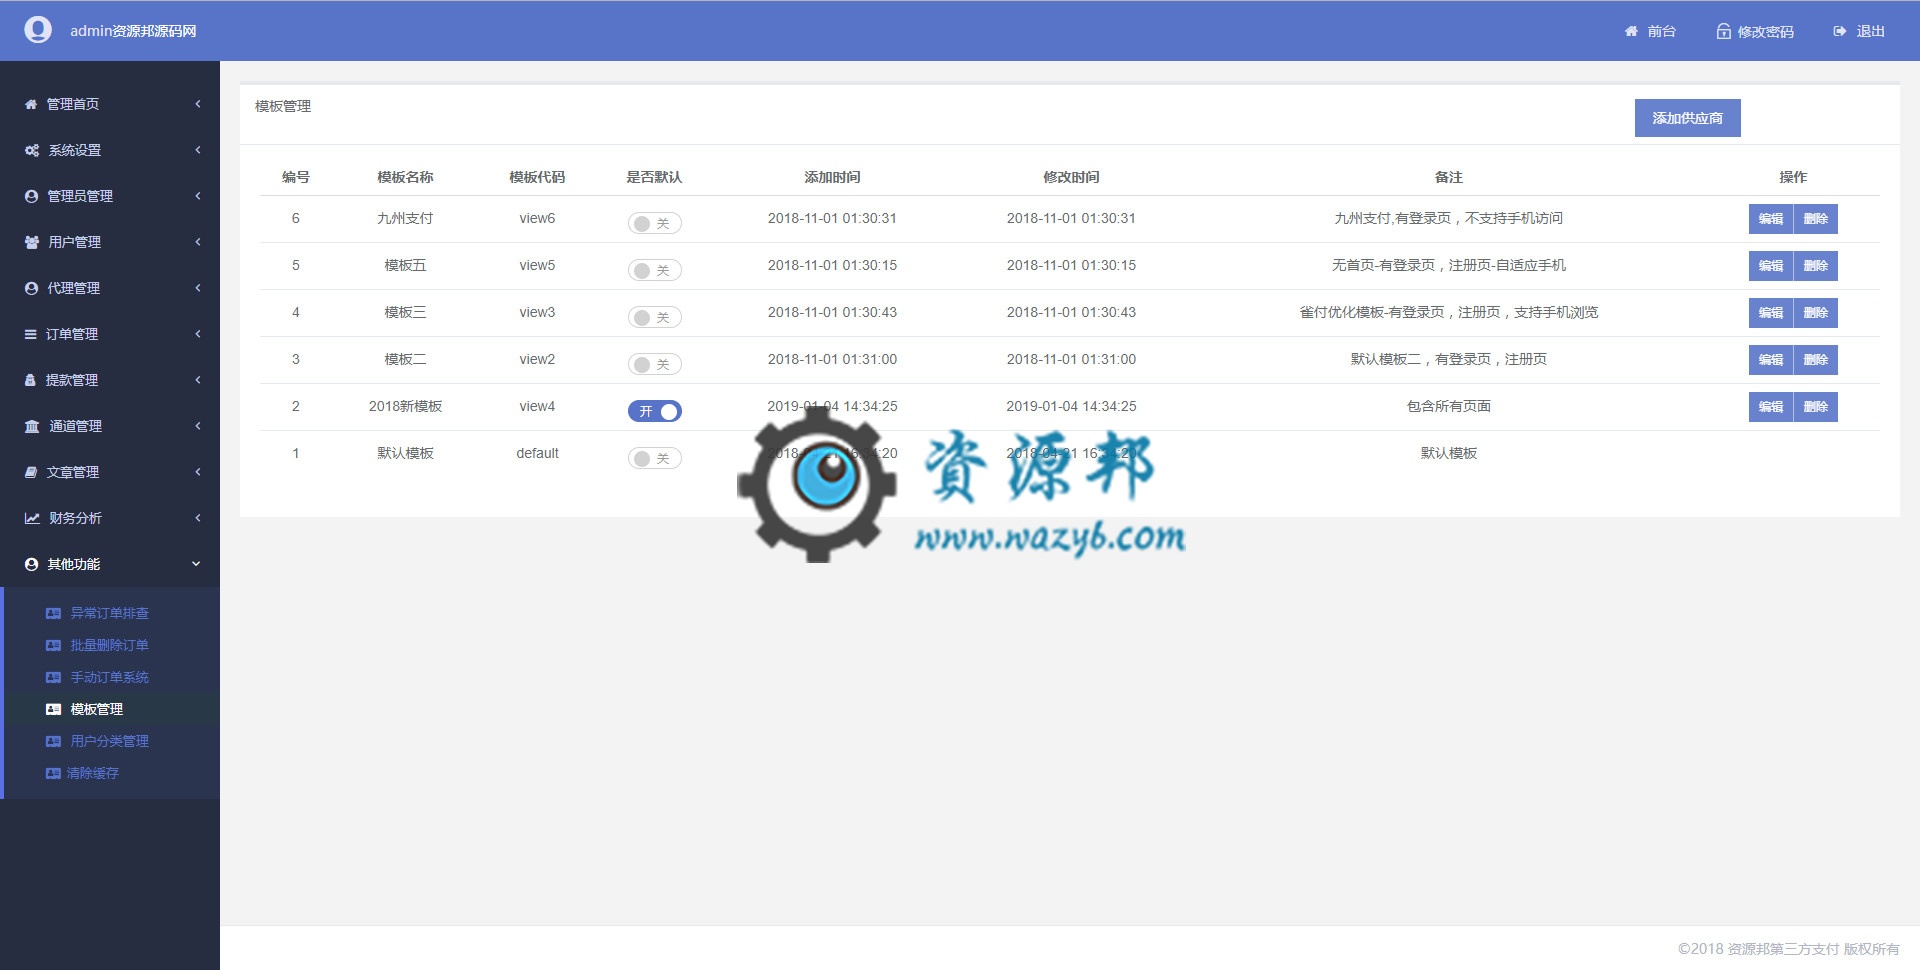Delete the 模板三 template row
The width and height of the screenshot is (1920, 970).
1815,313
